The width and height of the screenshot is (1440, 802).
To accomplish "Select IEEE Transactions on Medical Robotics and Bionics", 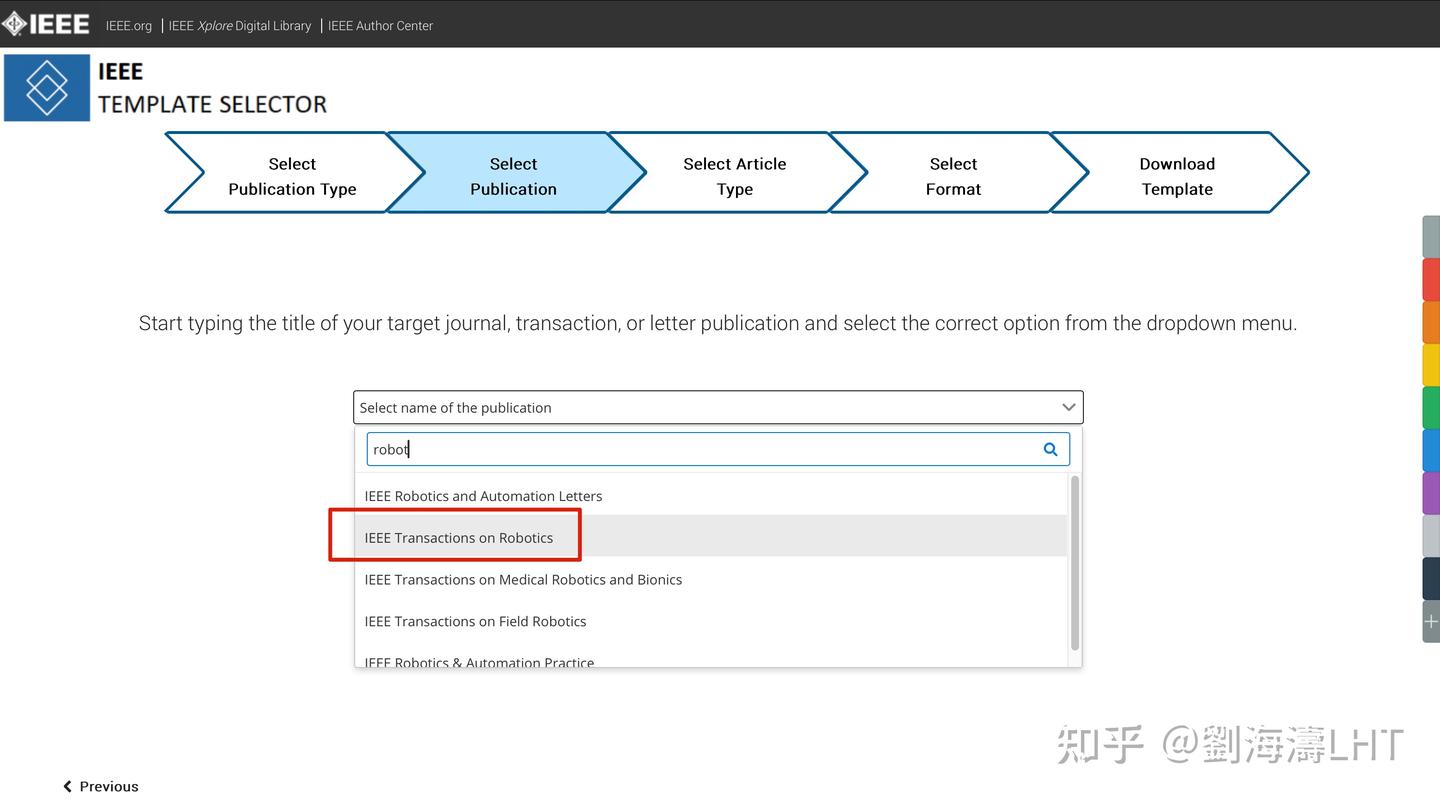I will pos(711,579).
